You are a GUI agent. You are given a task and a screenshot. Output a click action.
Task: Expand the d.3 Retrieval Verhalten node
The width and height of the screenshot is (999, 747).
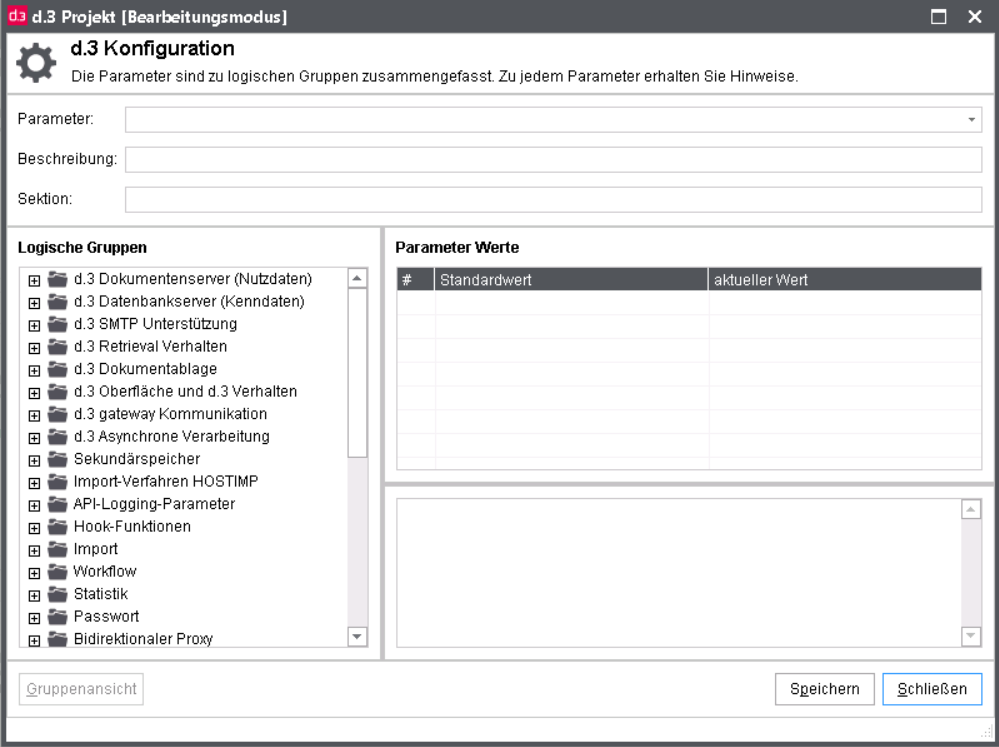34,348
